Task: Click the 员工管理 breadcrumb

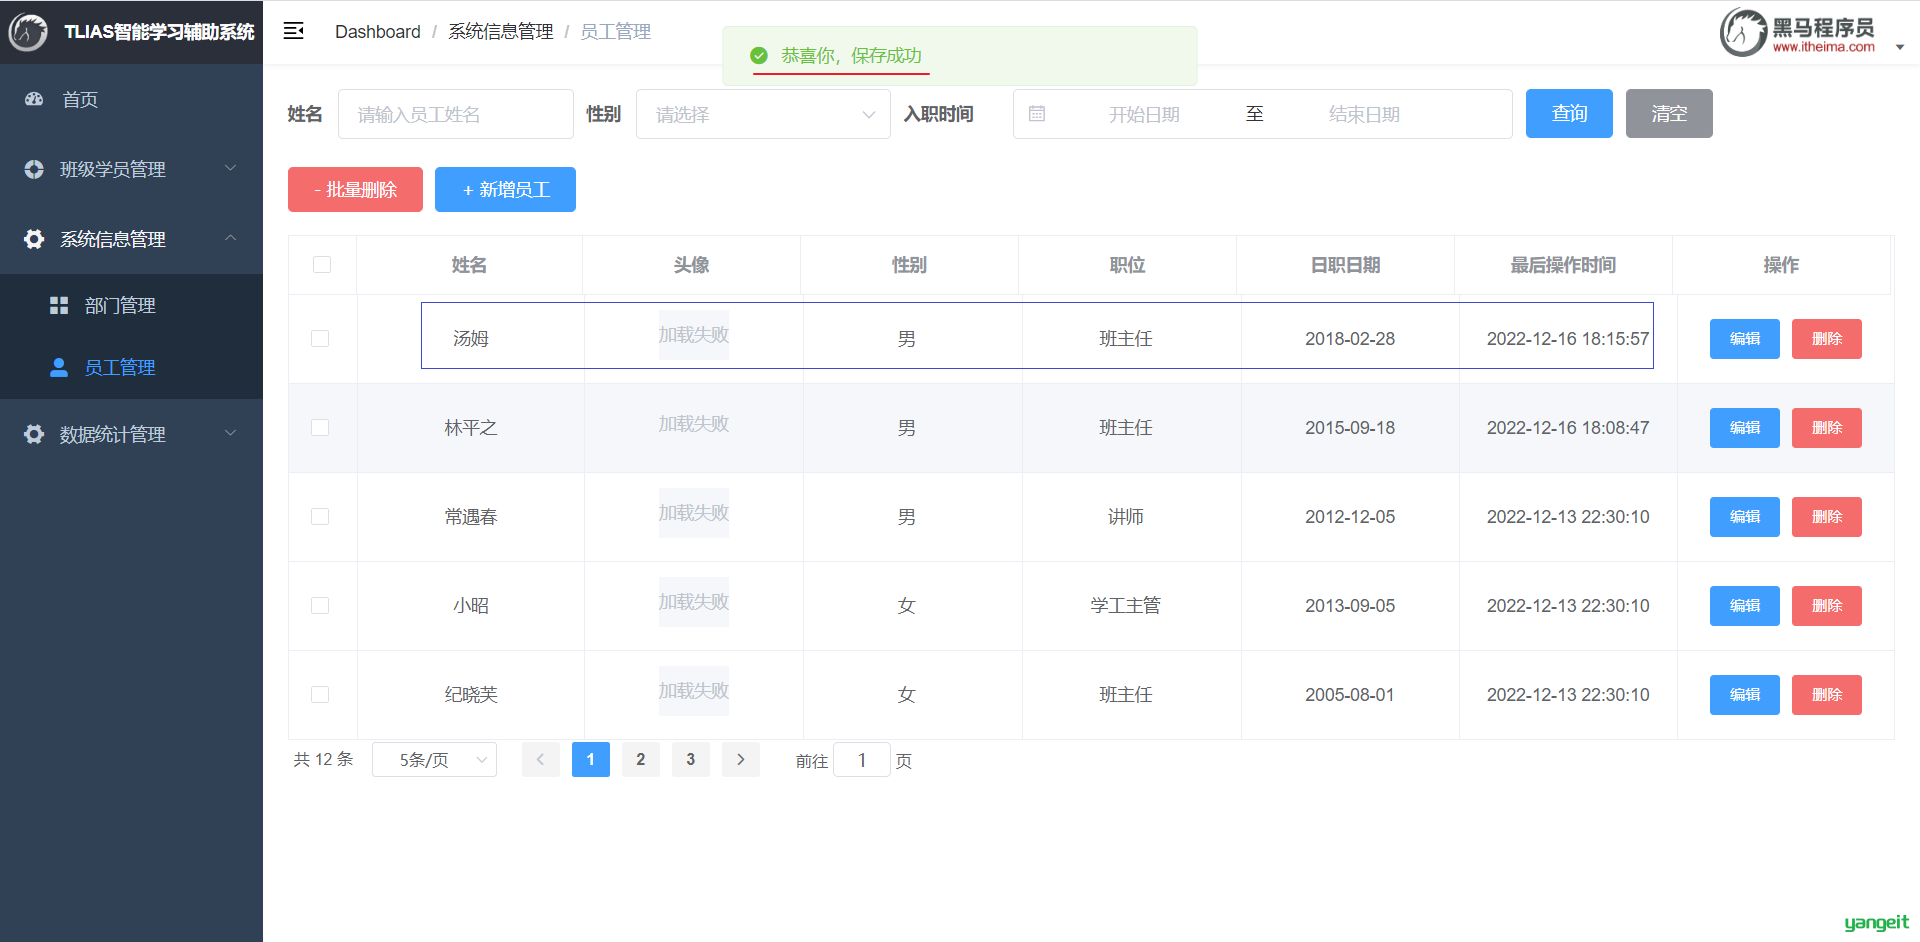Action: click(616, 32)
